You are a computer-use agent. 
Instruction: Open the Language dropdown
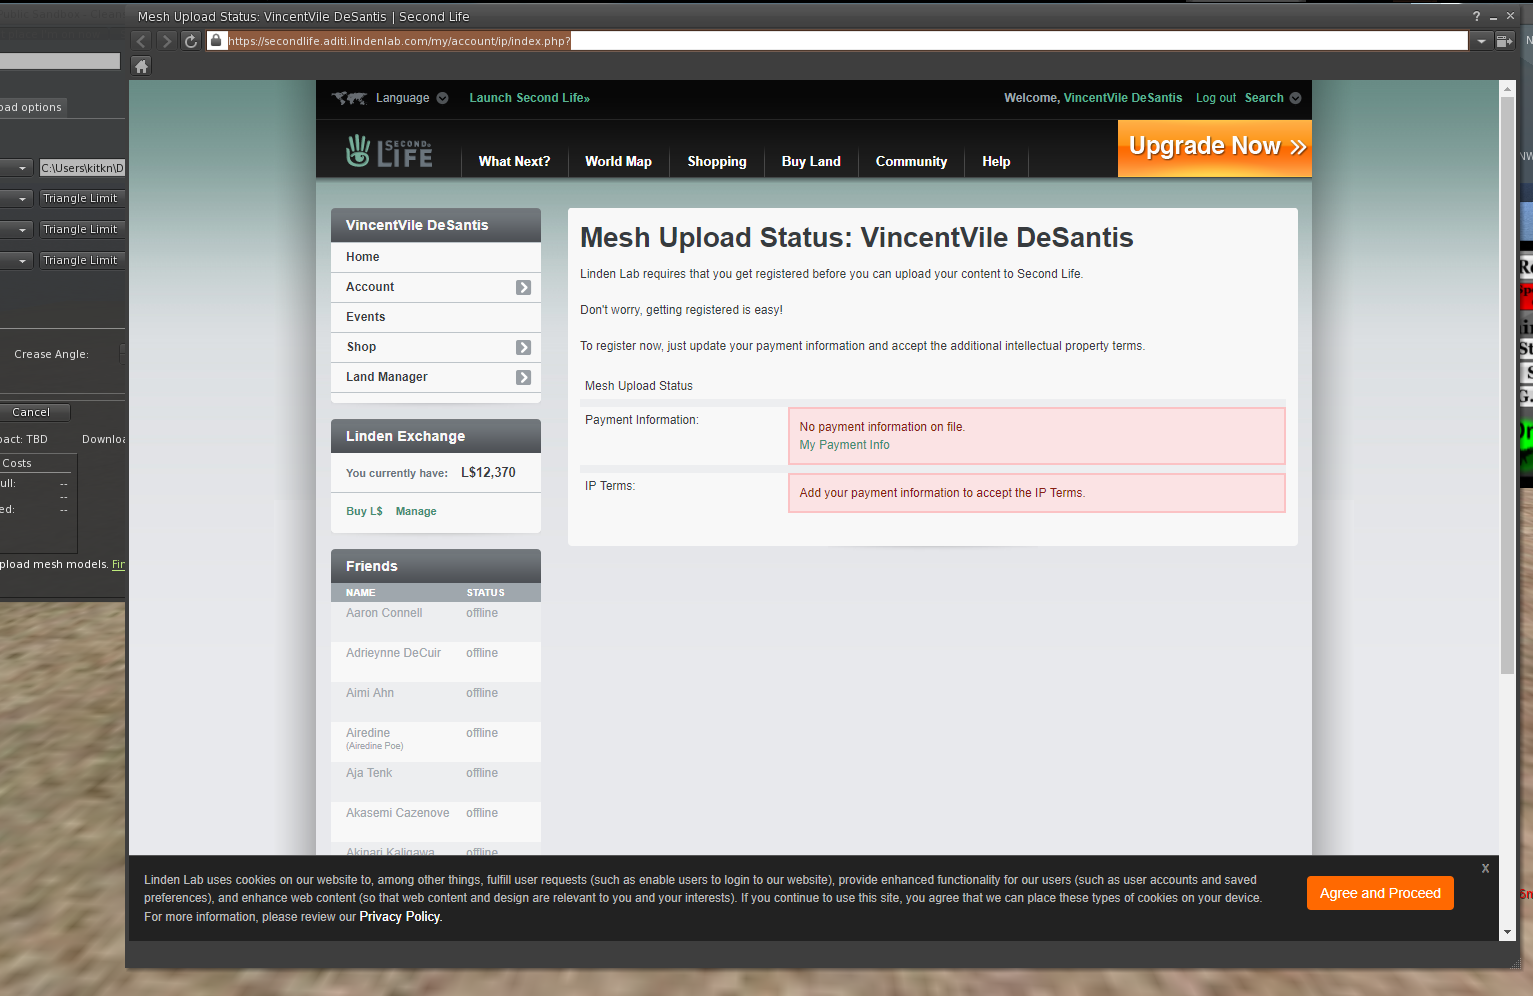tap(412, 98)
